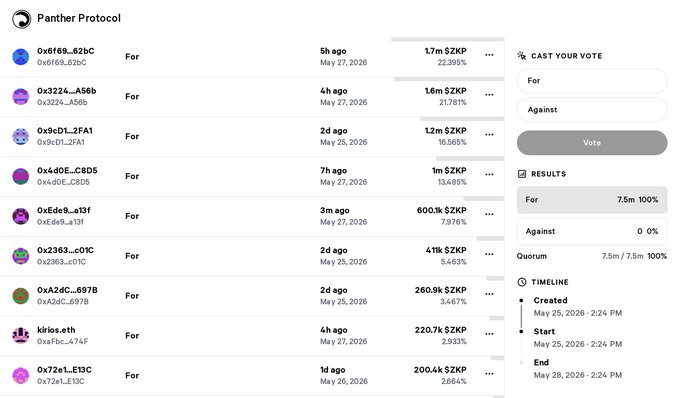Click the Against result row showing 0%
Screen dimensions: 680x398
pyautogui.click(x=592, y=231)
